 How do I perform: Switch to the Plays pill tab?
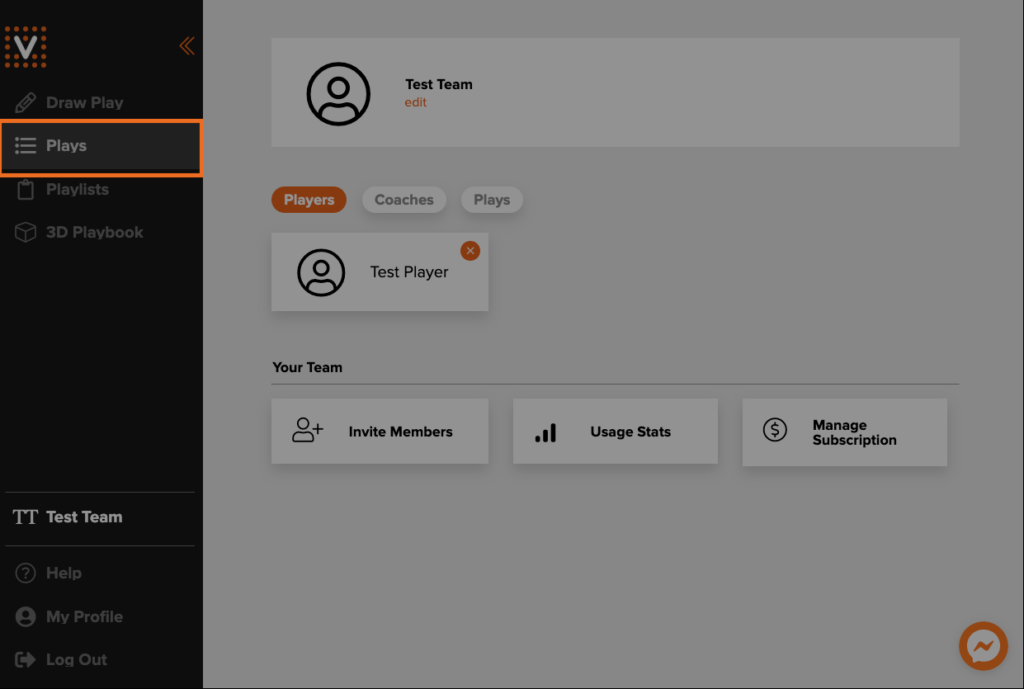tap(492, 200)
